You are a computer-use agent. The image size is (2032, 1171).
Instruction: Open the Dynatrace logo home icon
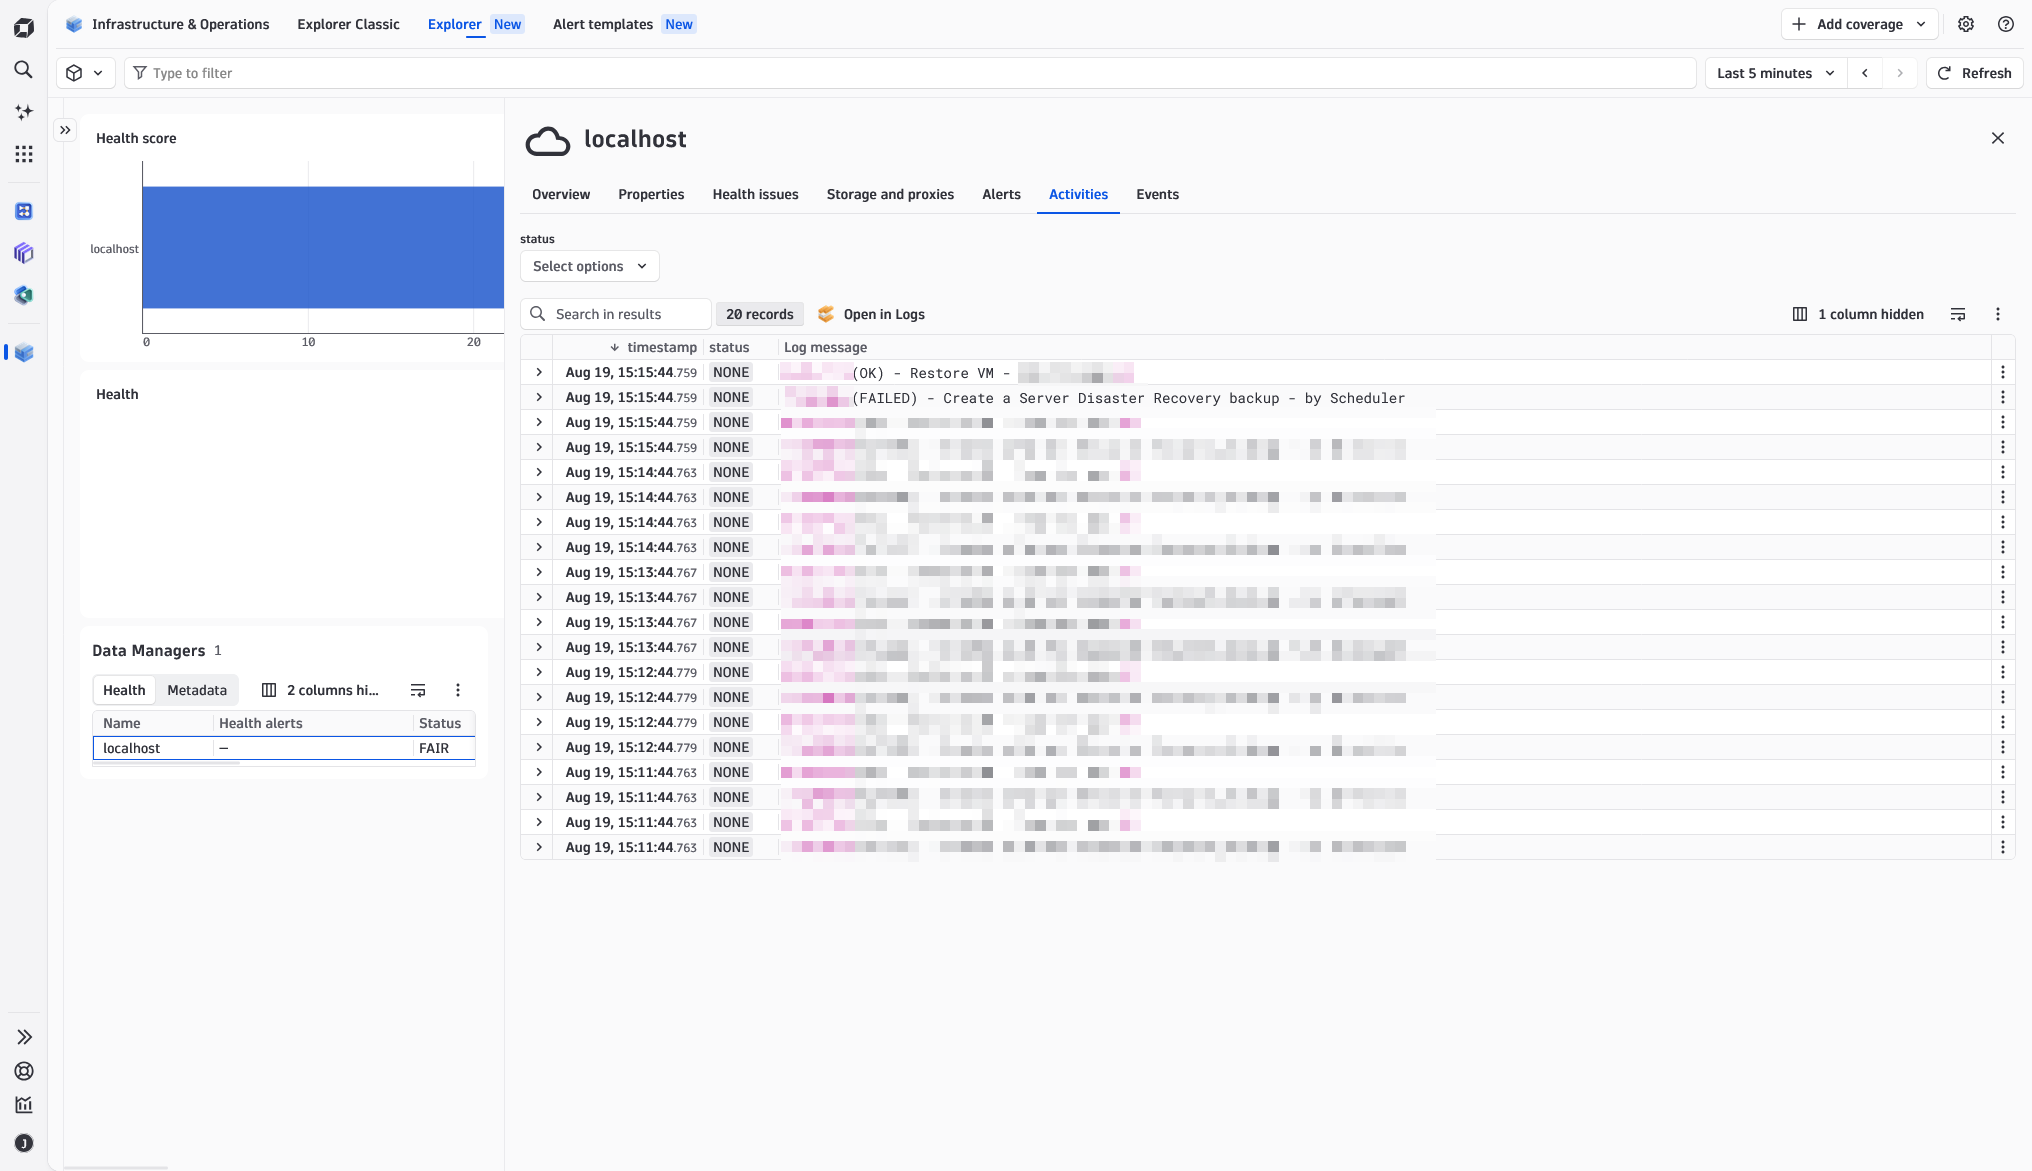(x=24, y=28)
